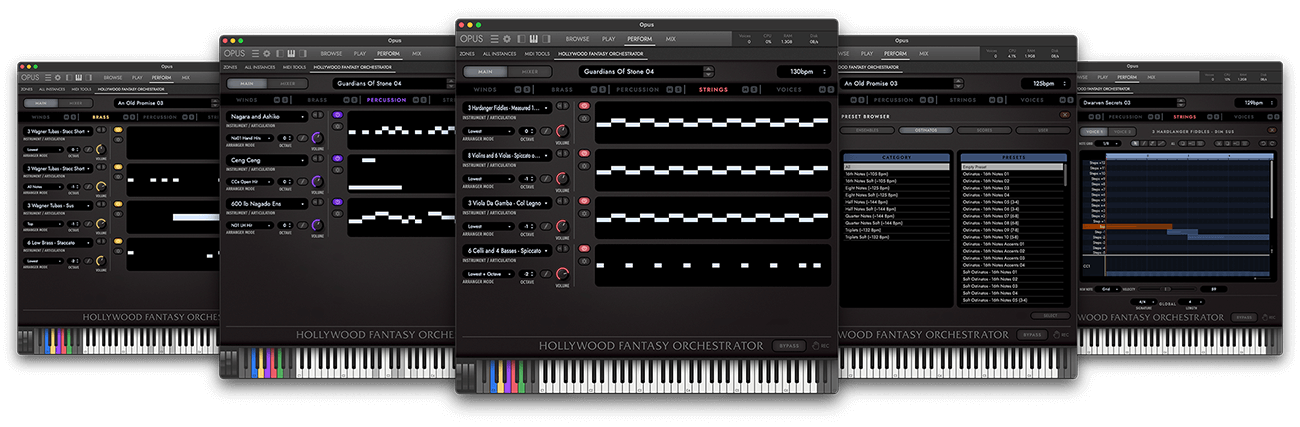The image size is (1300, 427).
Task: Select the ENSEMBLES filter in the Preset Browser
Action: [865, 130]
